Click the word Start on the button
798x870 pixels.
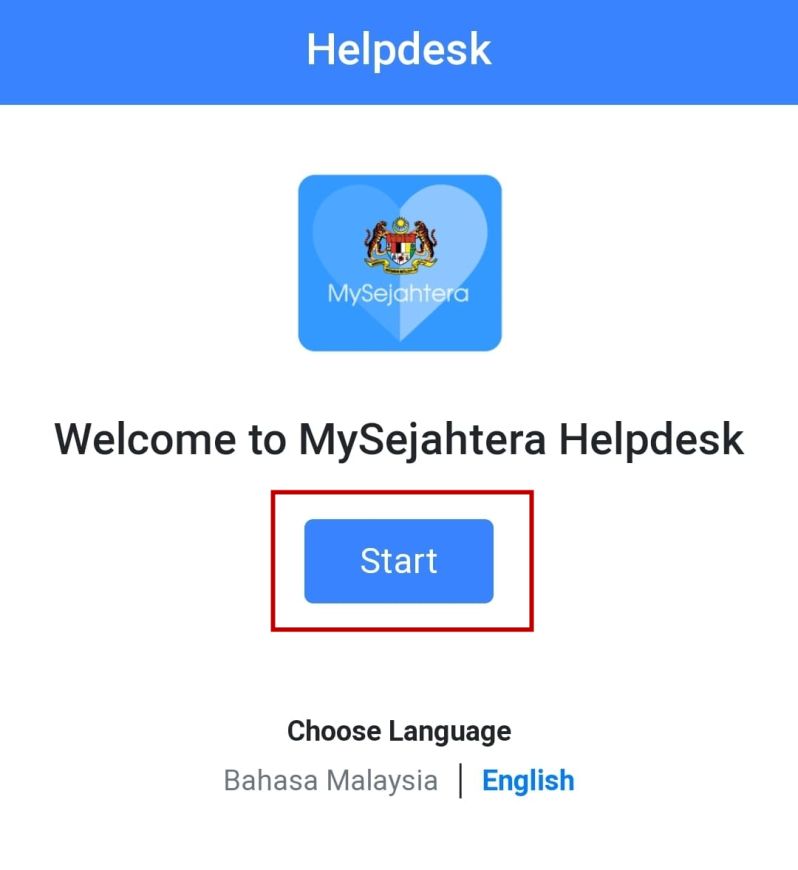[398, 560]
